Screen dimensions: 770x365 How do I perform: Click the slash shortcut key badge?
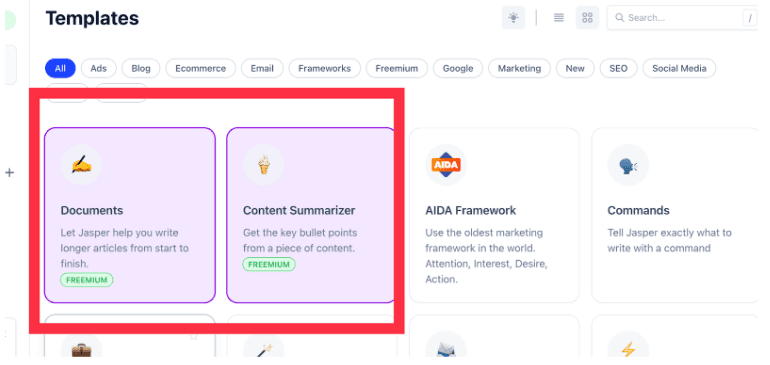coord(750,18)
